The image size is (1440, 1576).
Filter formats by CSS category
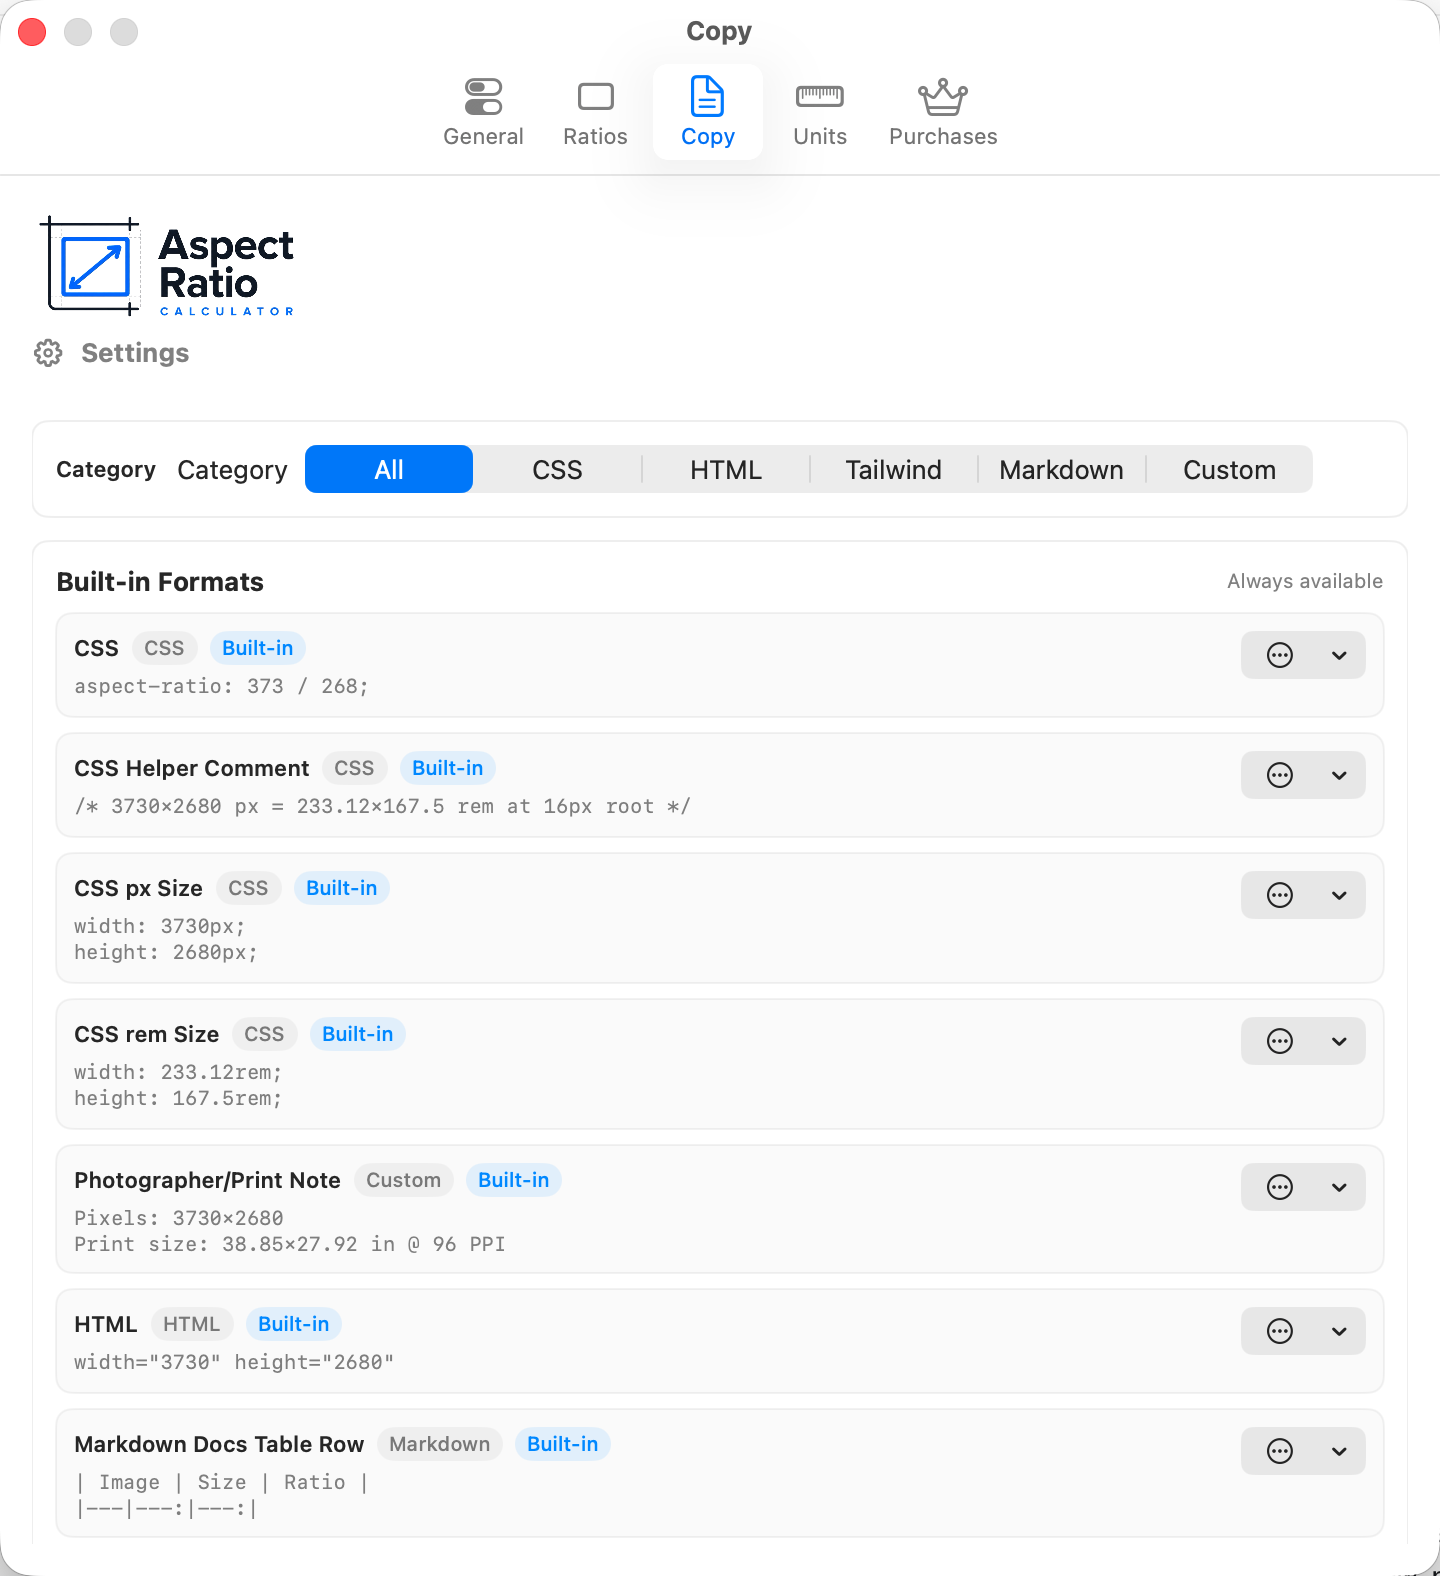tap(557, 469)
